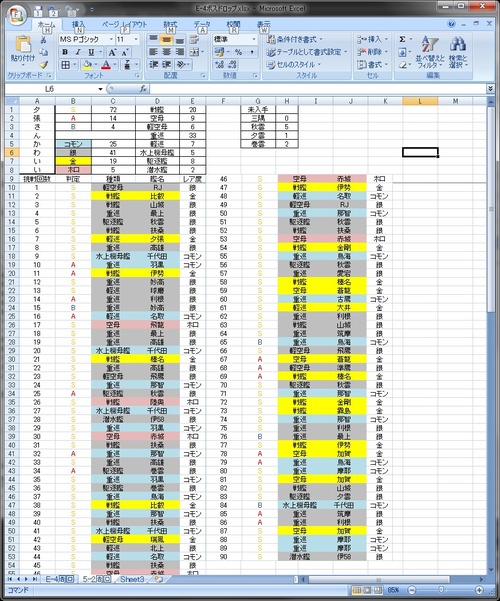The height and width of the screenshot is (601, 500).
Task: Toggle center horizontal text alignment
Action: (166, 52)
